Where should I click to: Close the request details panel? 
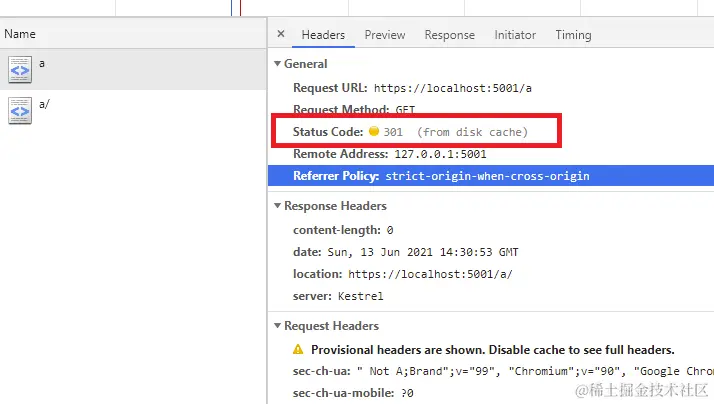tap(281, 34)
